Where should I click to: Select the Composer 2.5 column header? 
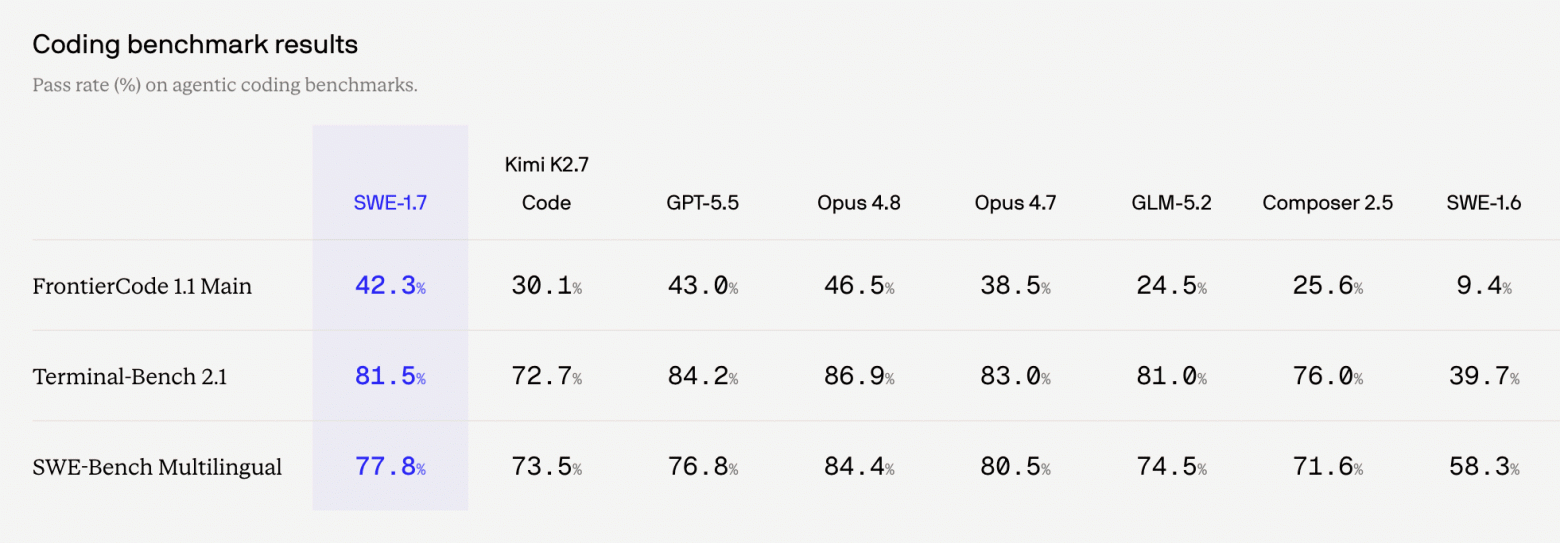click(1327, 202)
